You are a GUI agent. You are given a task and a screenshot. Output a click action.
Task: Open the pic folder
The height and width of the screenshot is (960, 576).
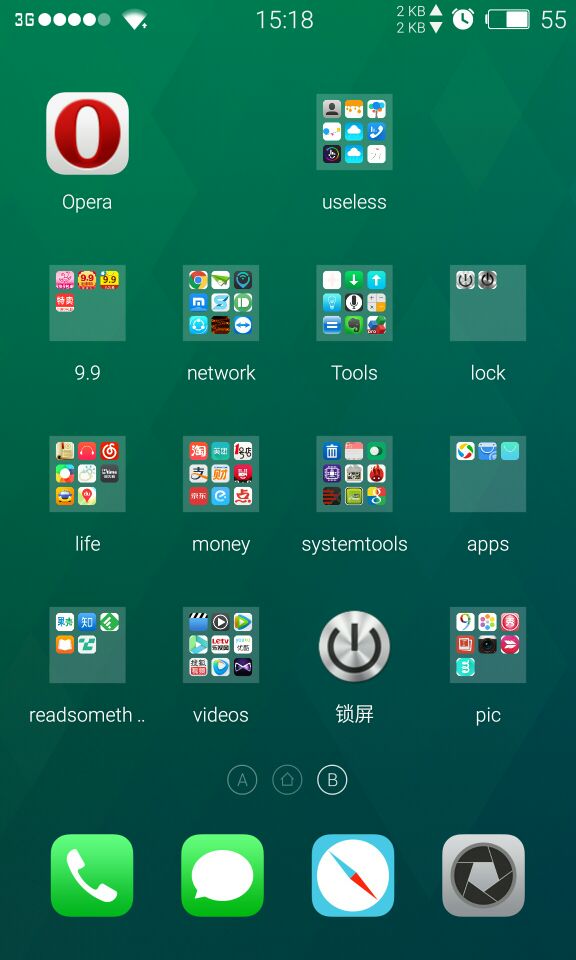coord(488,645)
